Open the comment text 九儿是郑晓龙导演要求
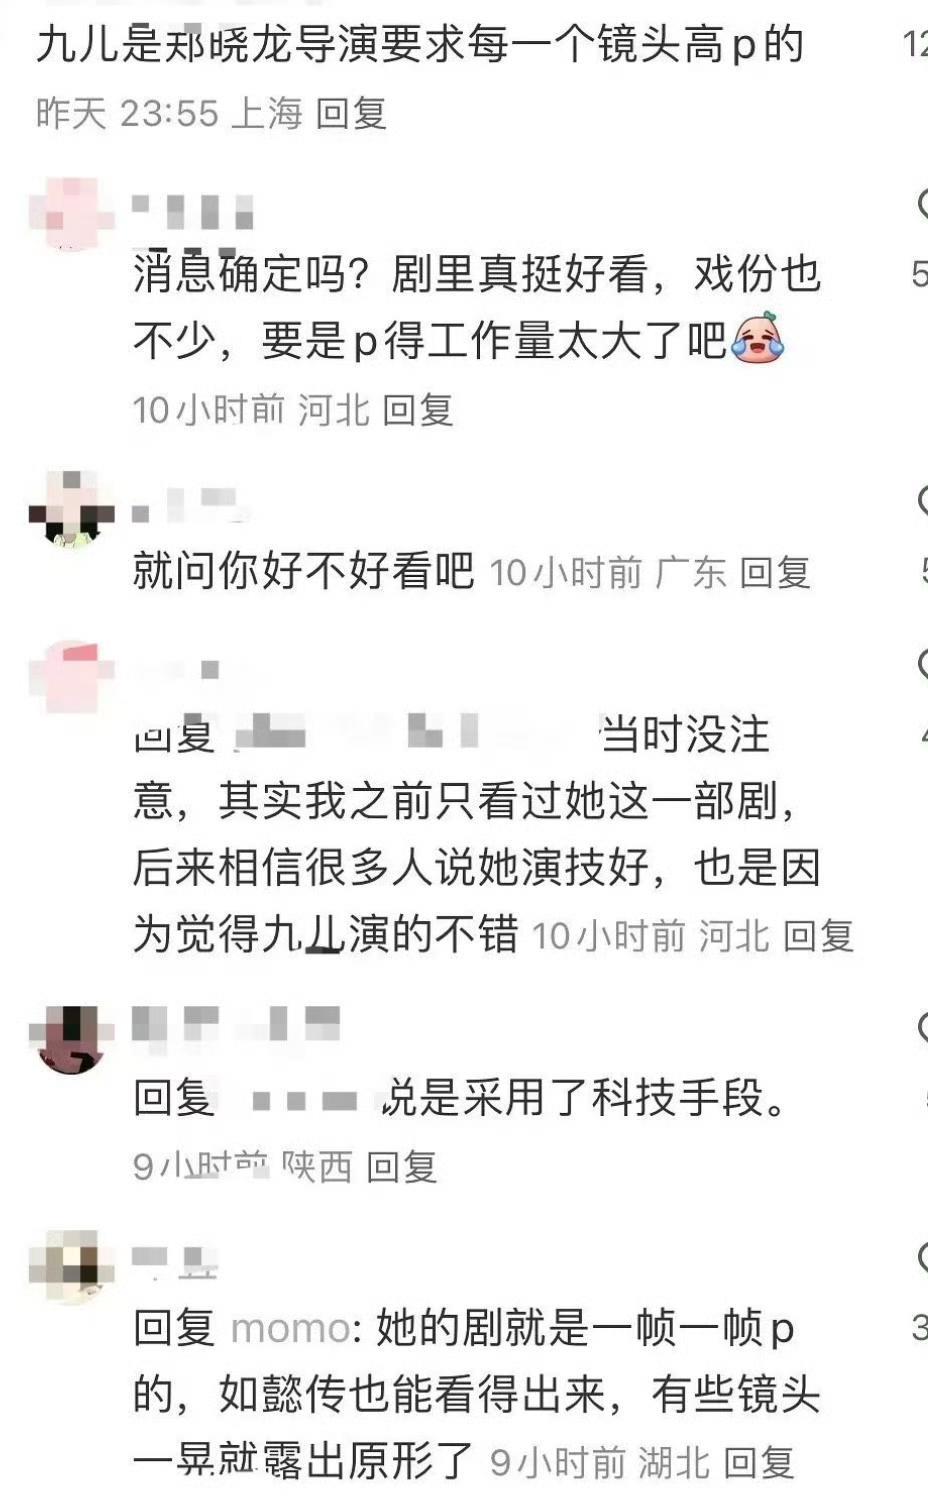Viewport: 928px width, 1498px height. 420,45
